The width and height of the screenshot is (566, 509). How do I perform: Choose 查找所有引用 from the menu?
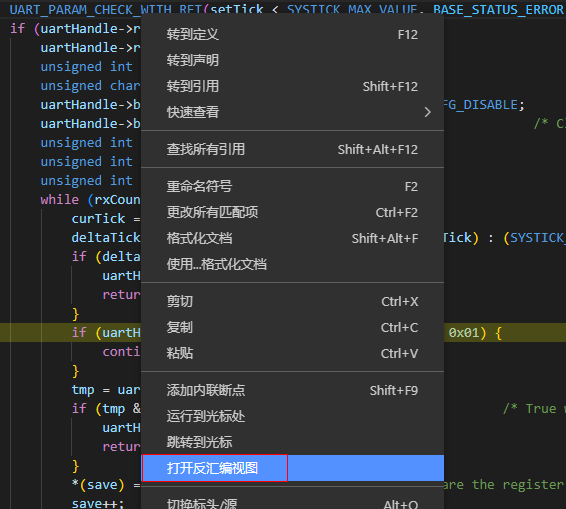pyautogui.click(x=292, y=149)
